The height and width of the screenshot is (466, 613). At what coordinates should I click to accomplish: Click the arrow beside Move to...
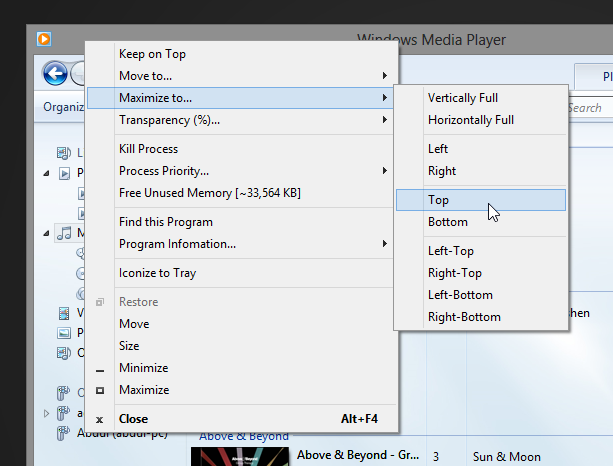click(385, 75)
